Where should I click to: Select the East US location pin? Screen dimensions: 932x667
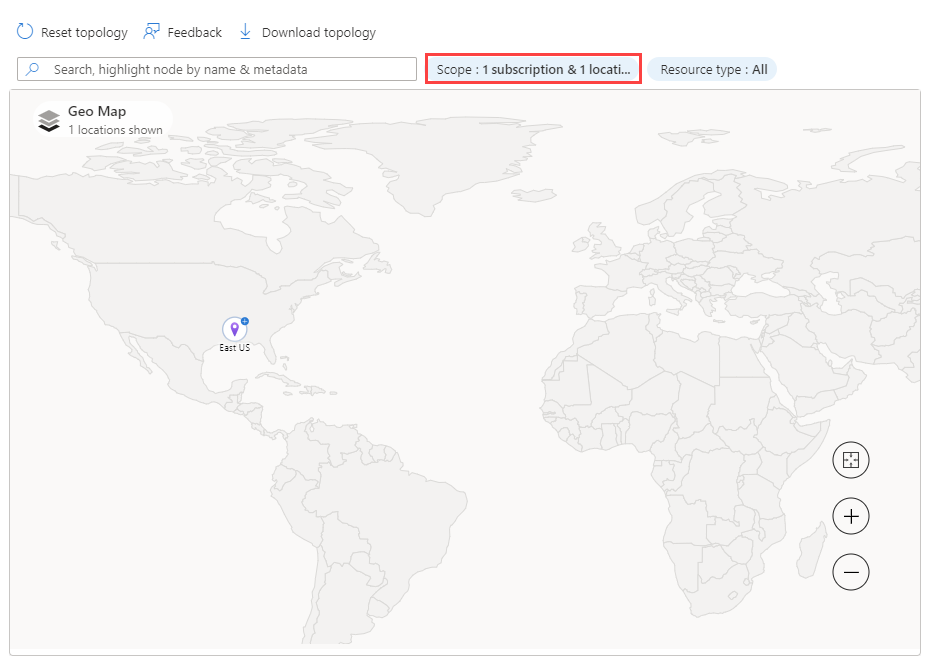coord(234,329)
